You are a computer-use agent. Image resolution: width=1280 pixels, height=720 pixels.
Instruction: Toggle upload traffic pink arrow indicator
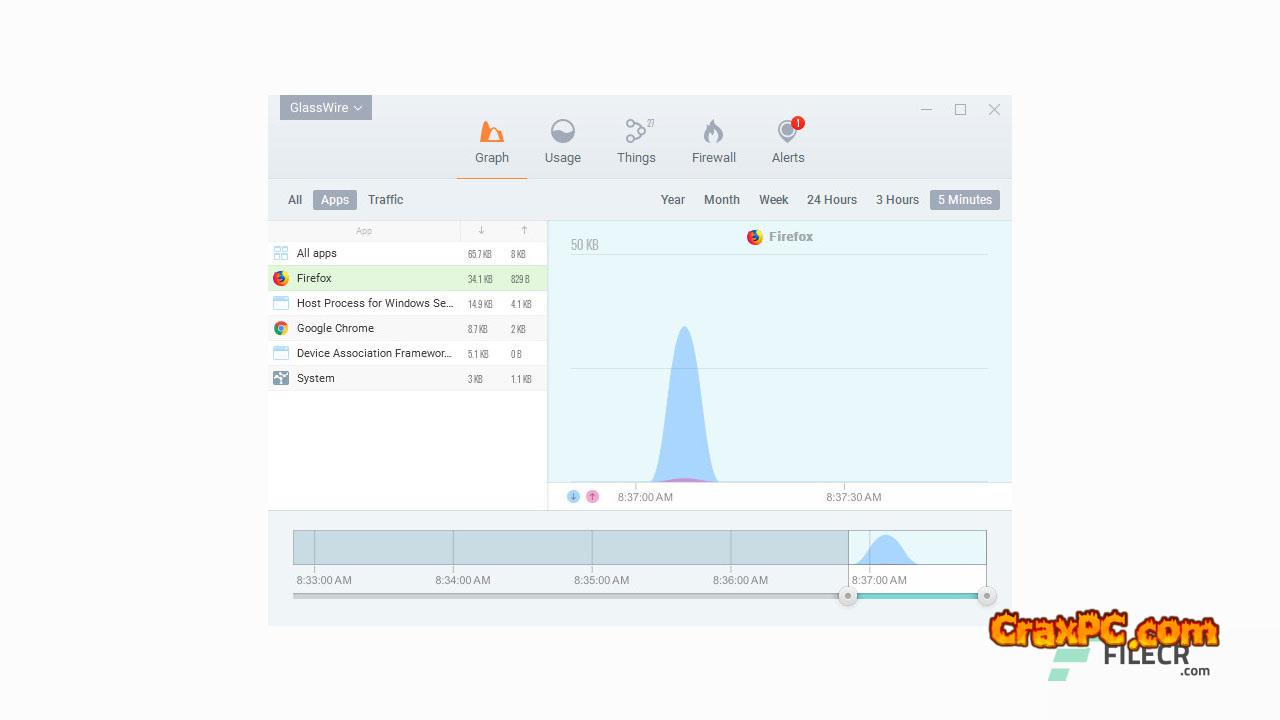pyautogui.click(x=592, y=496)
